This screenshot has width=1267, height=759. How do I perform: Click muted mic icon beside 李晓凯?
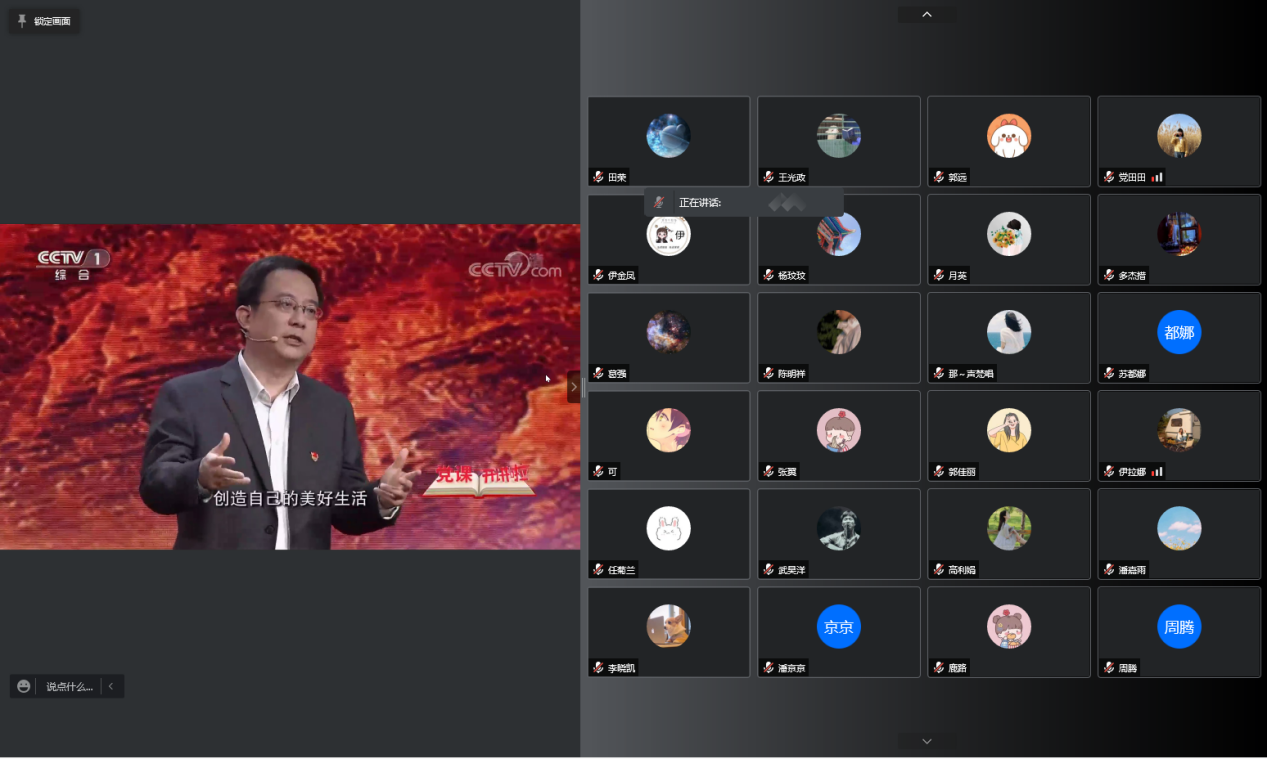pos(598,667)
